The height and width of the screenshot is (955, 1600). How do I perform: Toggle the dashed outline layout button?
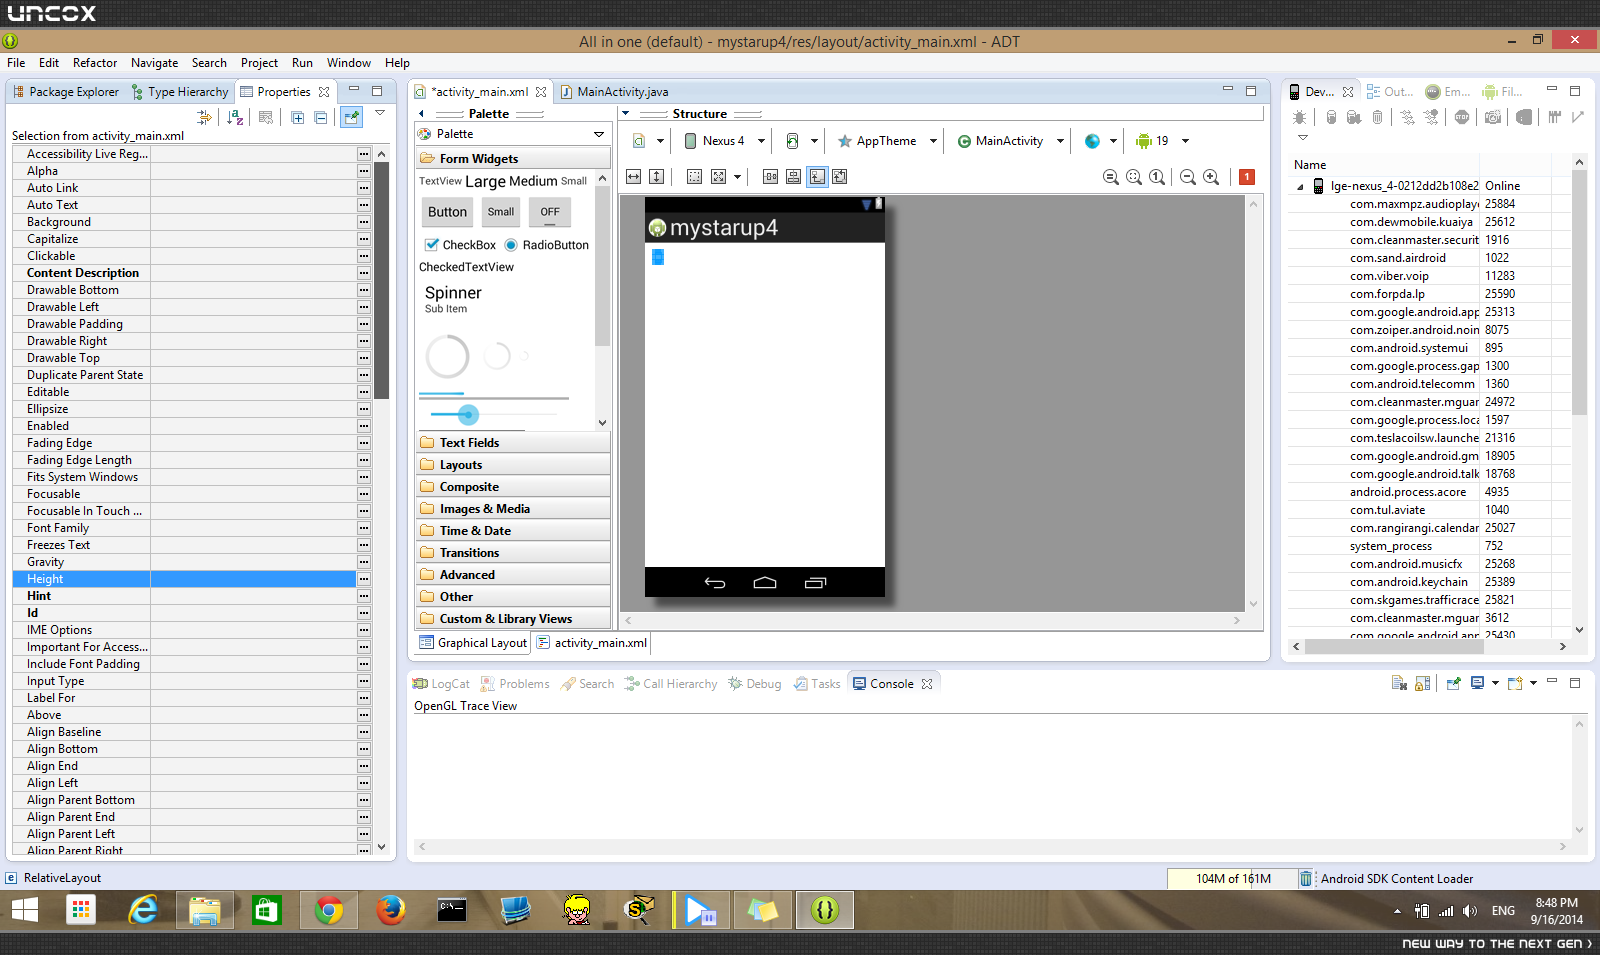click(x=694, y=177)
